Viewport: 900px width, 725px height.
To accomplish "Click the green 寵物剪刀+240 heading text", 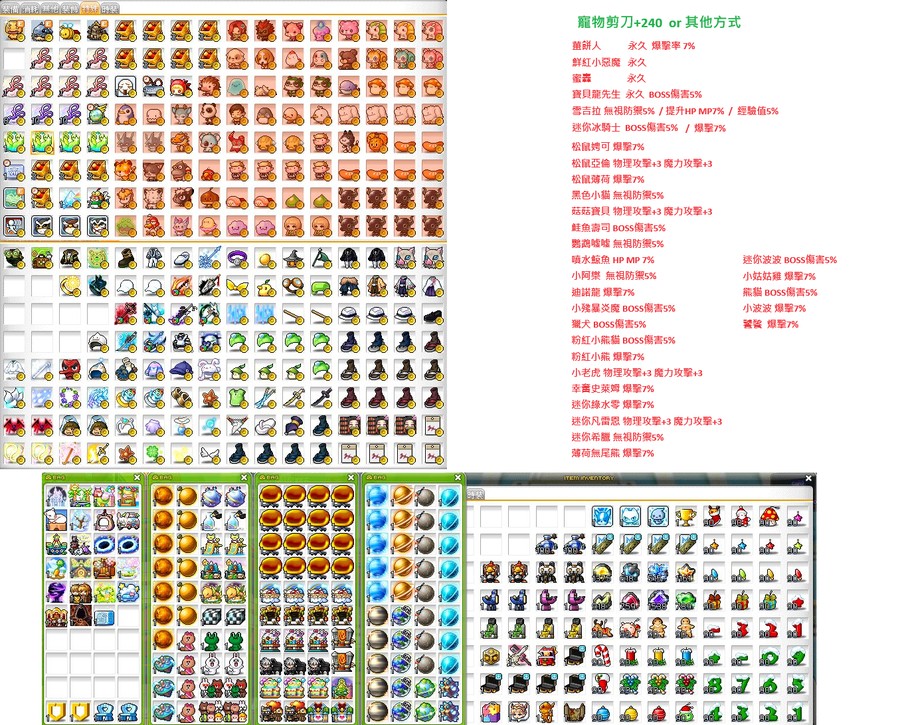I will pyautogui.click(x=620, y=22).
